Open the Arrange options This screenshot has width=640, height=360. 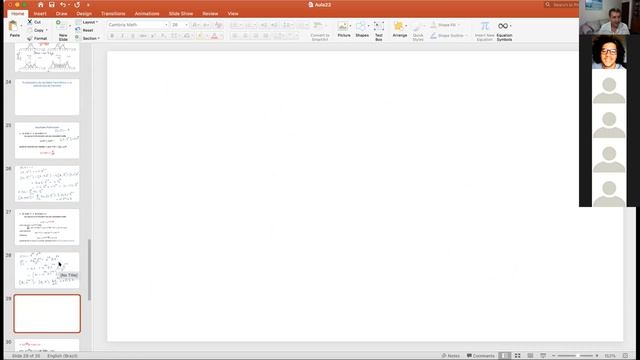click(400, 29)
